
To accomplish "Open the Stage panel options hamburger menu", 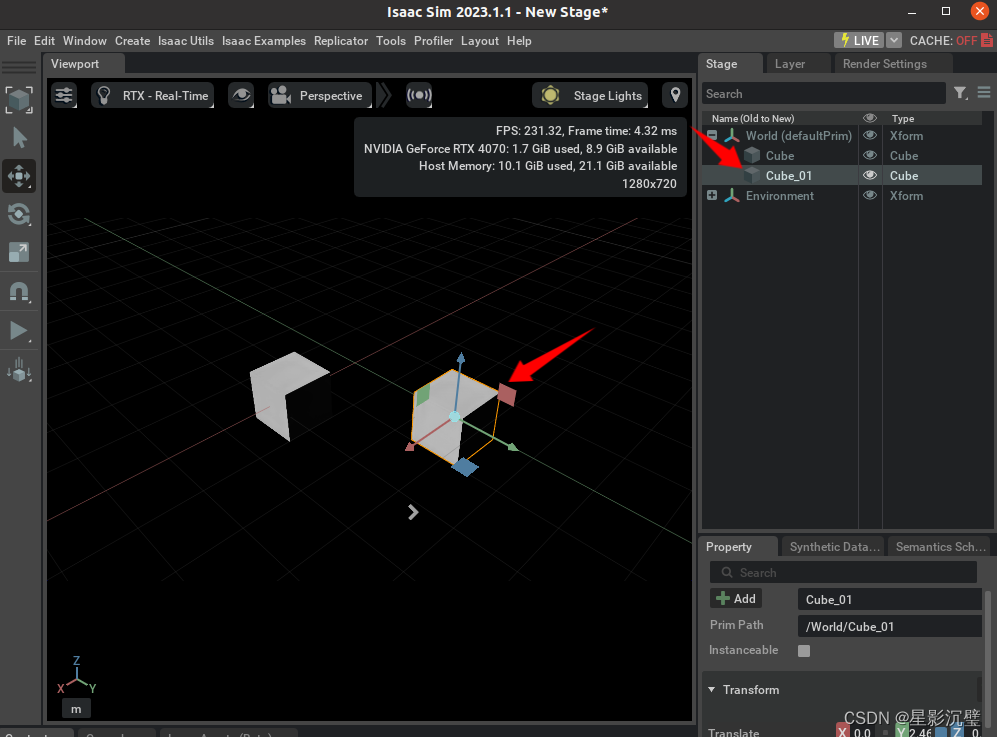I will (984, 93).
